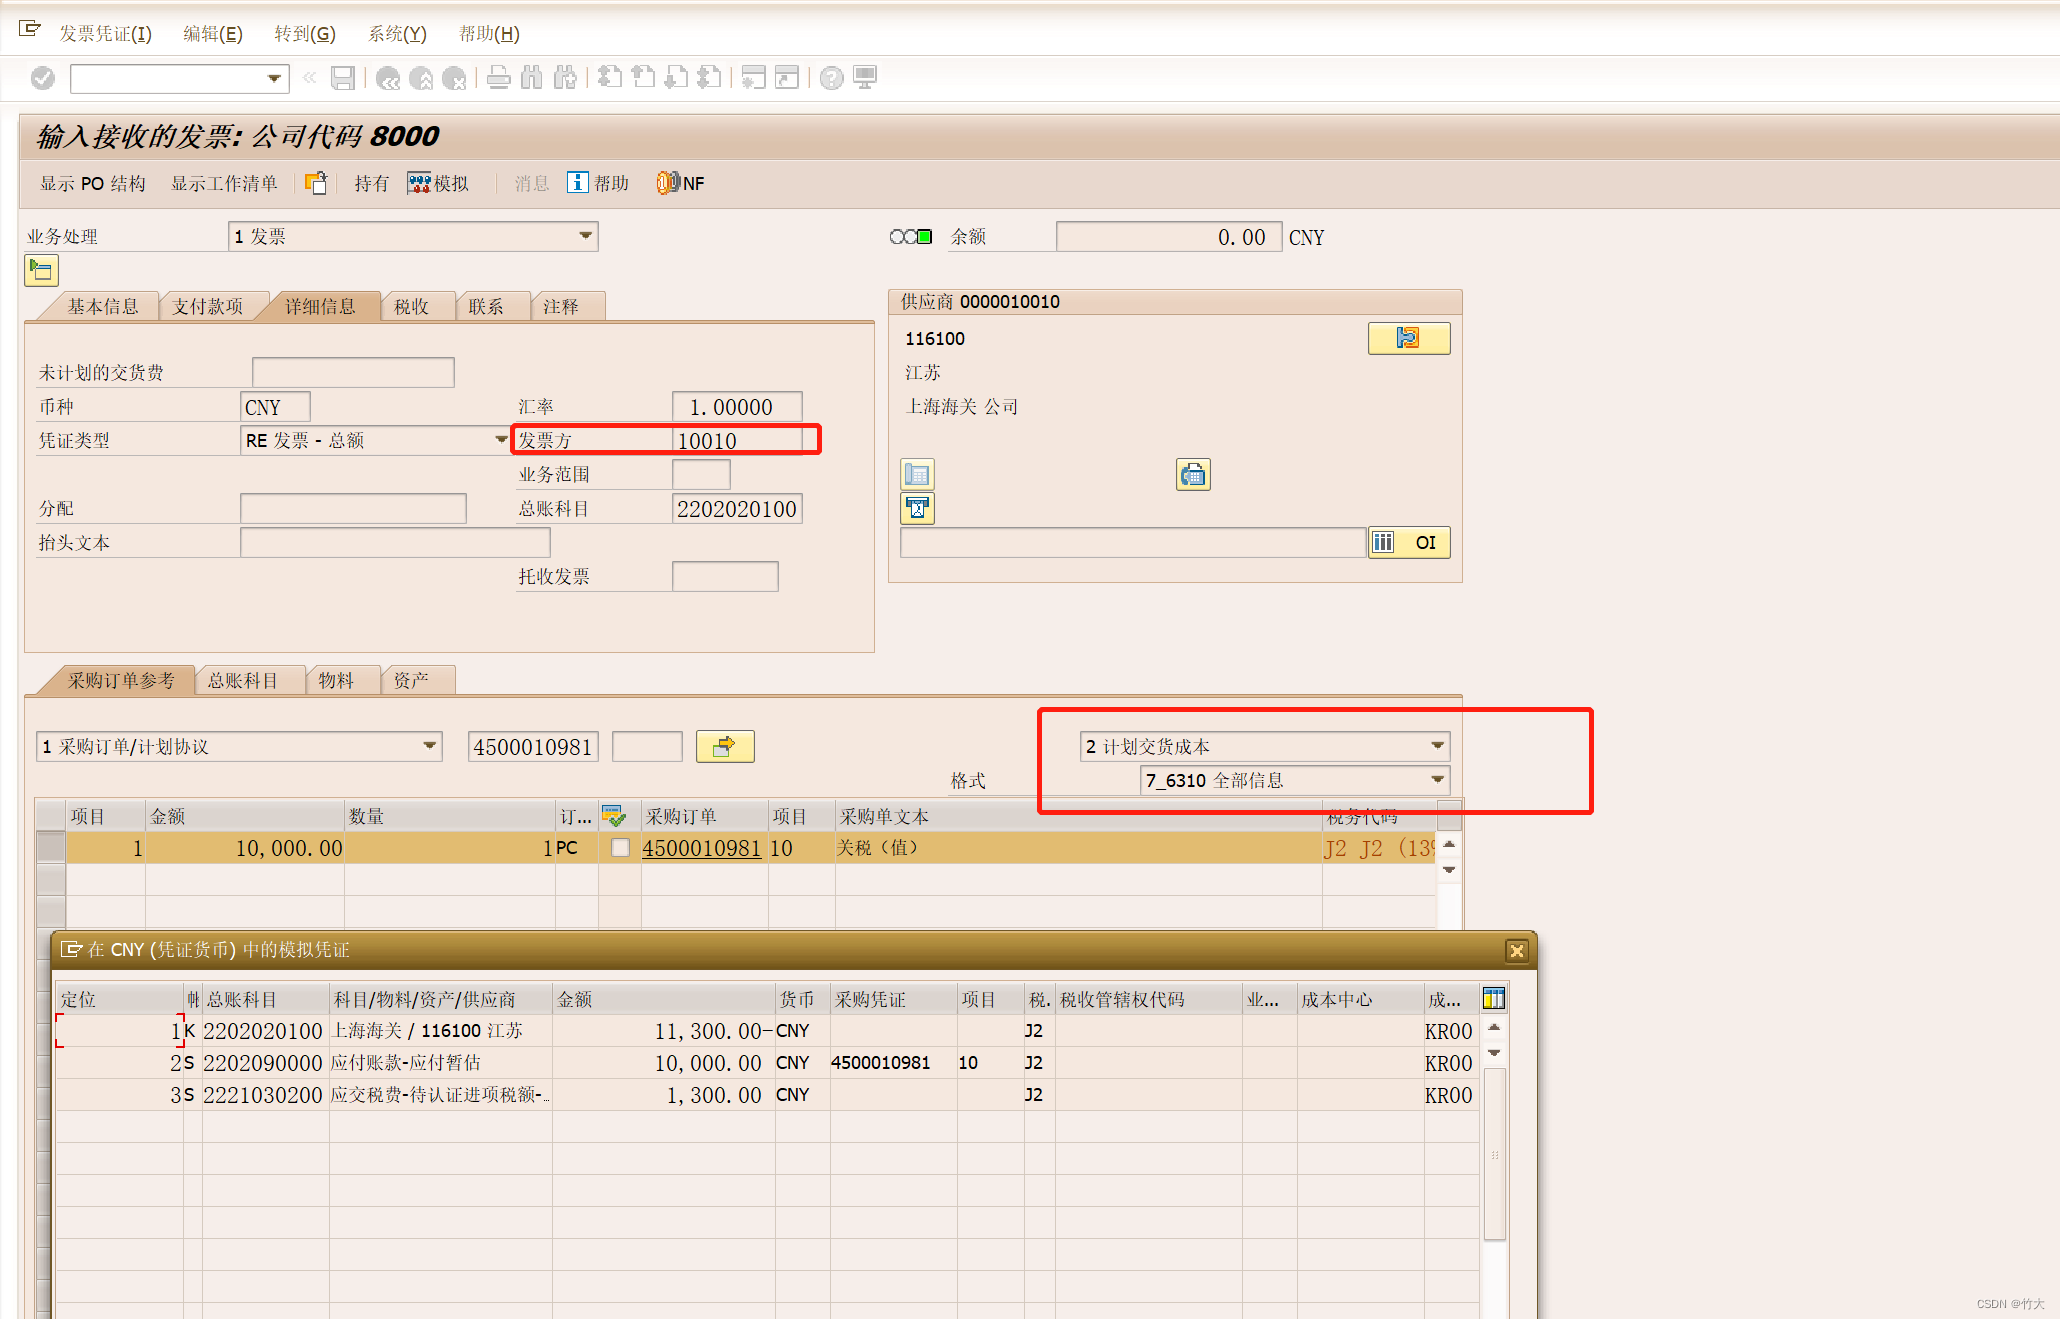Screen dimensions: 2060x1319
Task: Open the 计划交货成本 dropdown
Action: tap(1436, 746)
